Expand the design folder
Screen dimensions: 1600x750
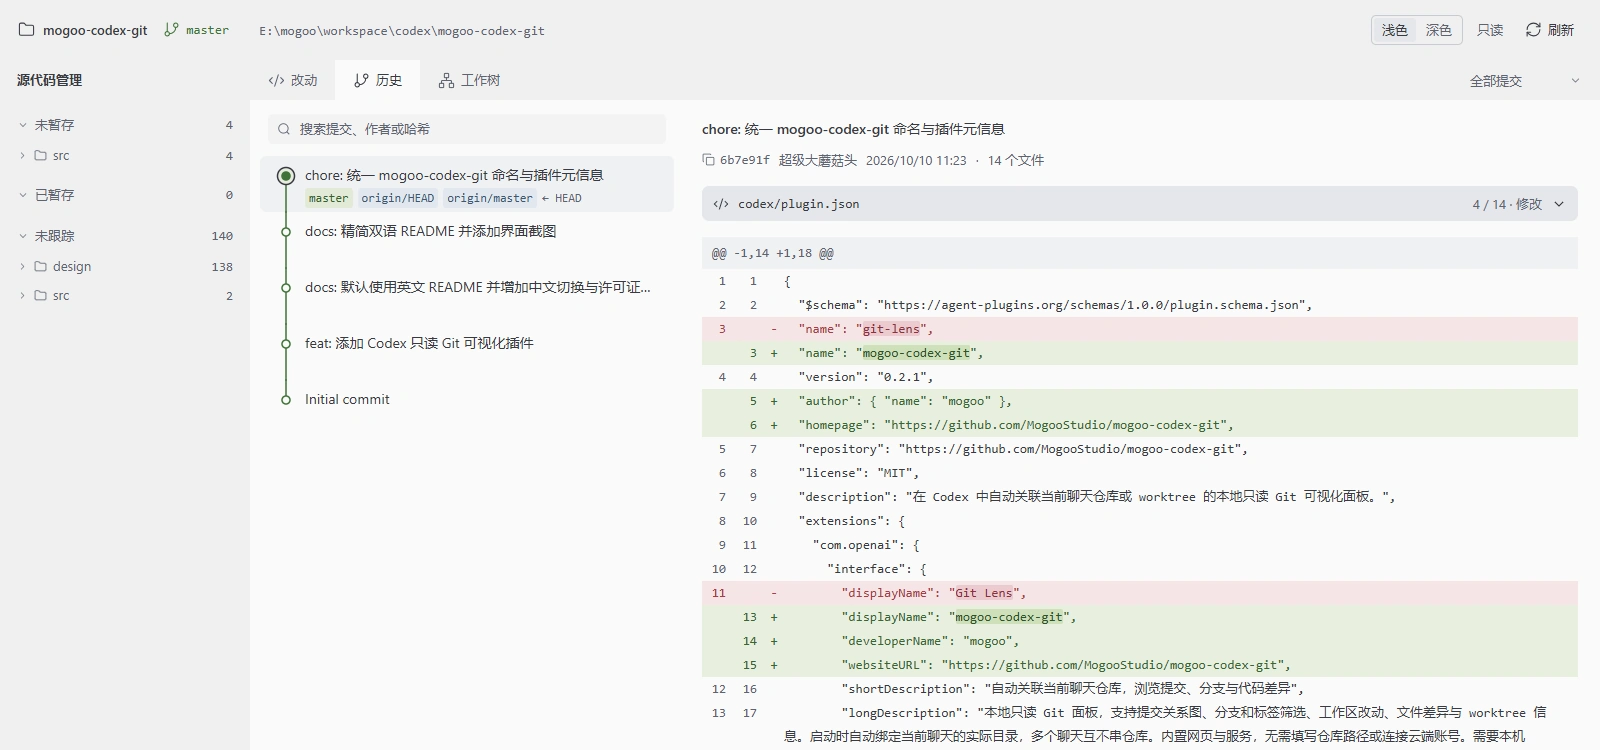(x=23, y=266)
